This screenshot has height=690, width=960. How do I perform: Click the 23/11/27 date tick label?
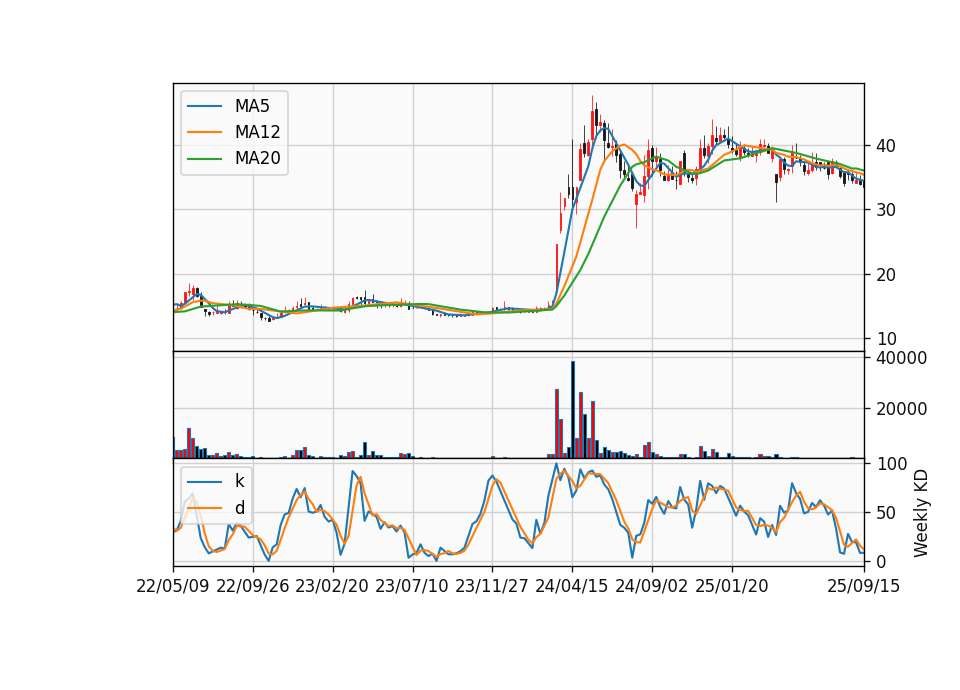pos(492,586)
